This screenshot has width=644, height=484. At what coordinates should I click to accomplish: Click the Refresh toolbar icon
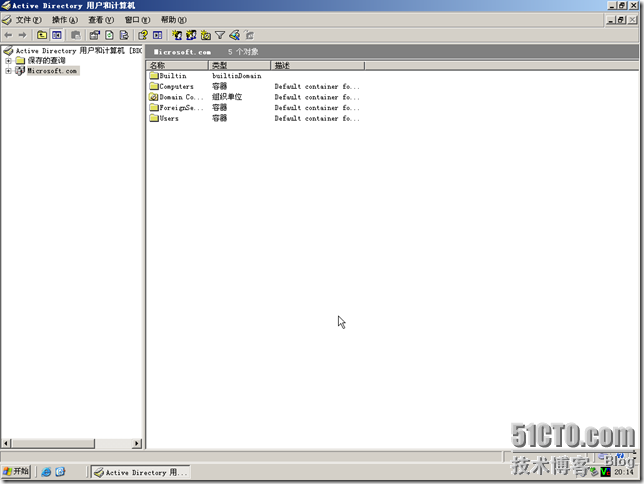[x=109, y=35]
